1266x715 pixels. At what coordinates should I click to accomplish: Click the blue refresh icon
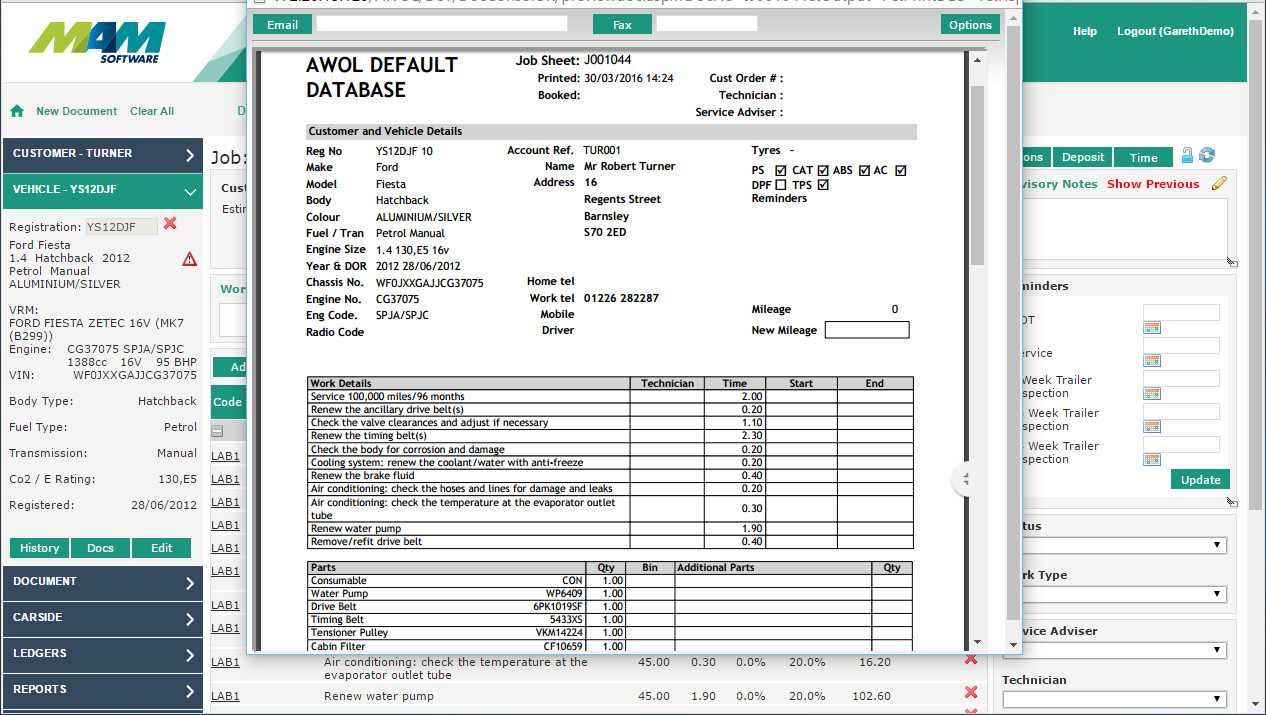[1207, 155]
